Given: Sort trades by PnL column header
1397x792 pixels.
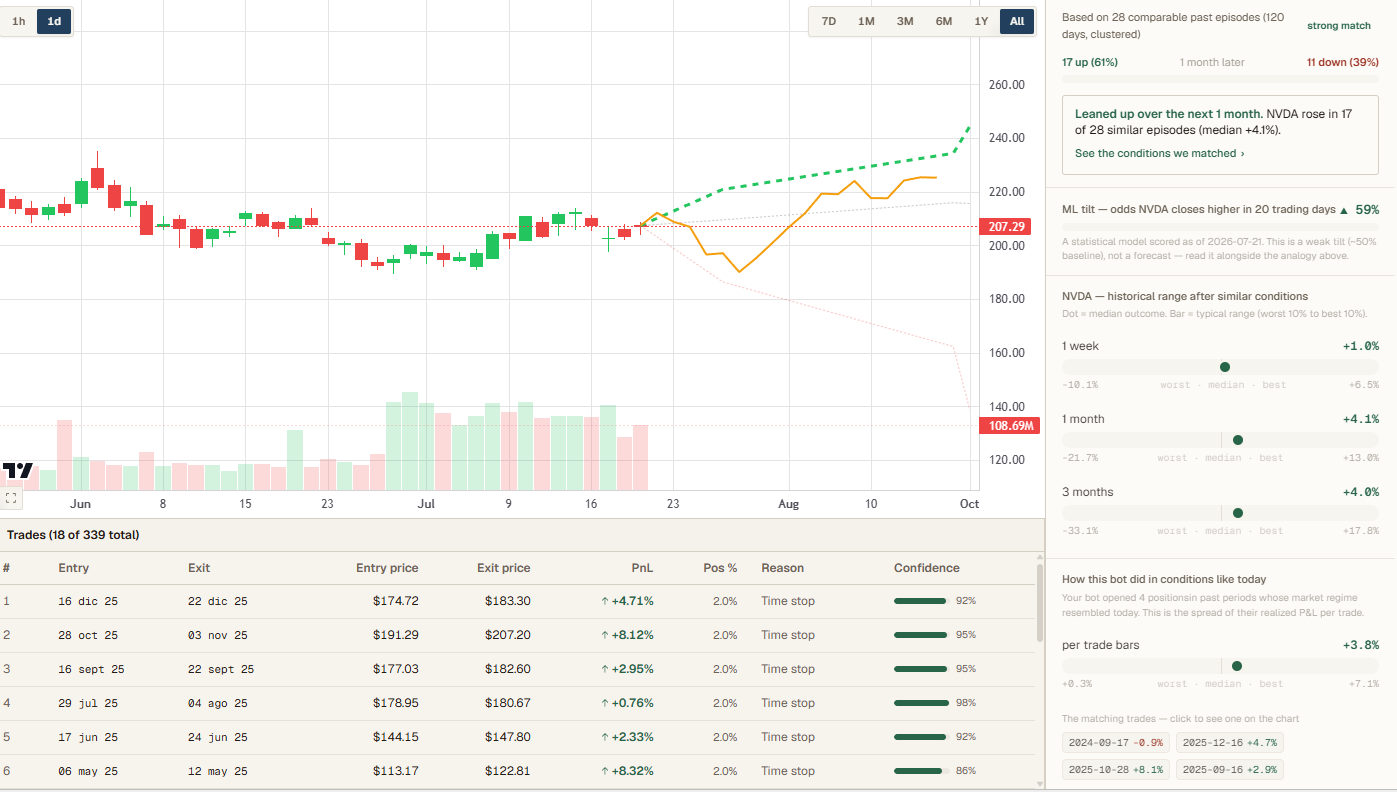Looking at the screenshot, I should point(642,568).
